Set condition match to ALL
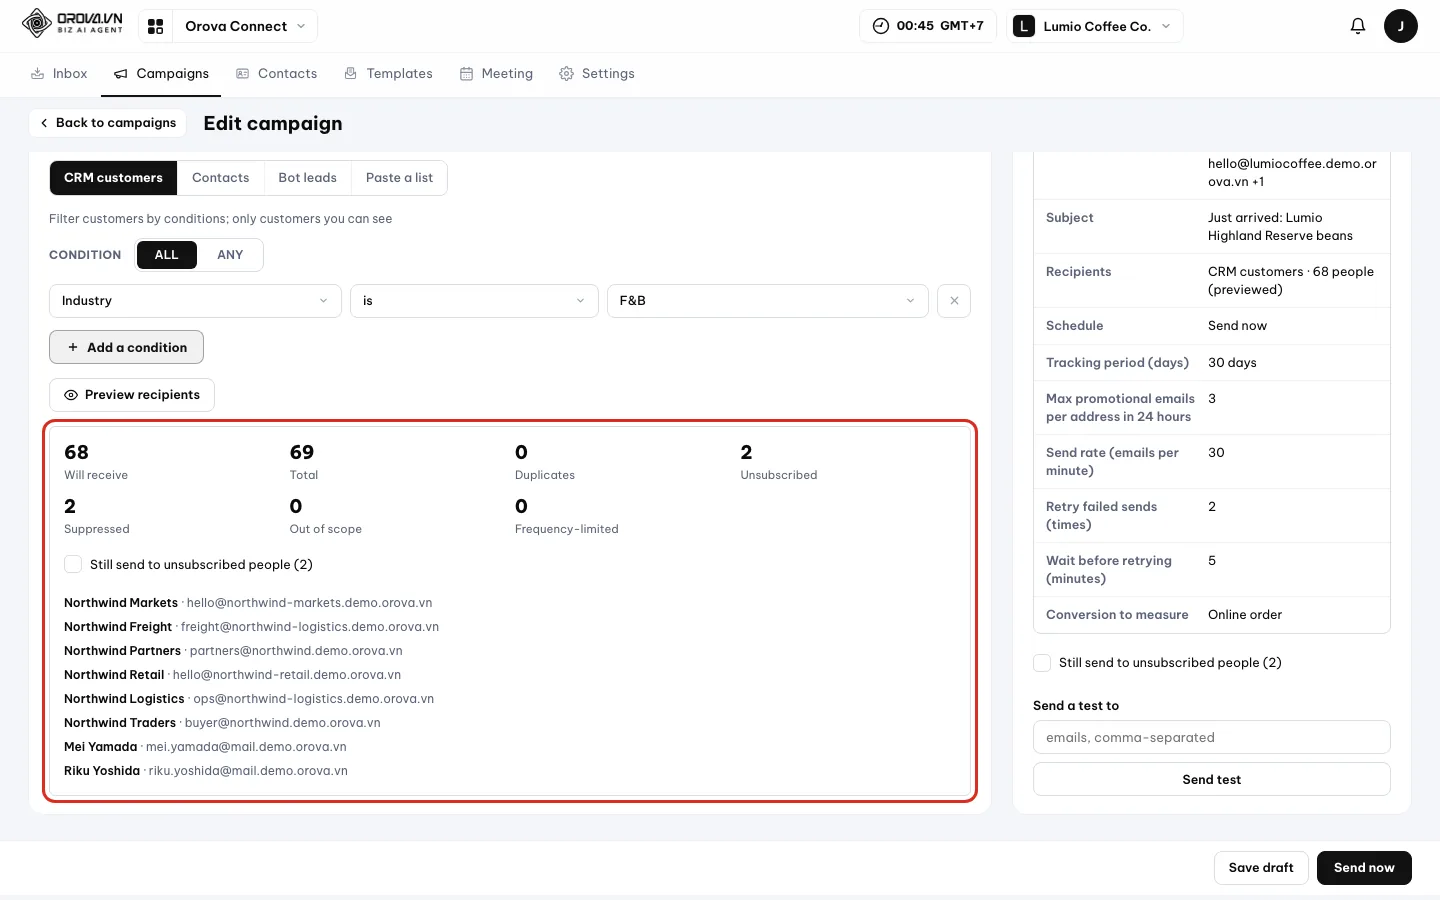This screenshot has width=1440, height=900. pos(167,255)
